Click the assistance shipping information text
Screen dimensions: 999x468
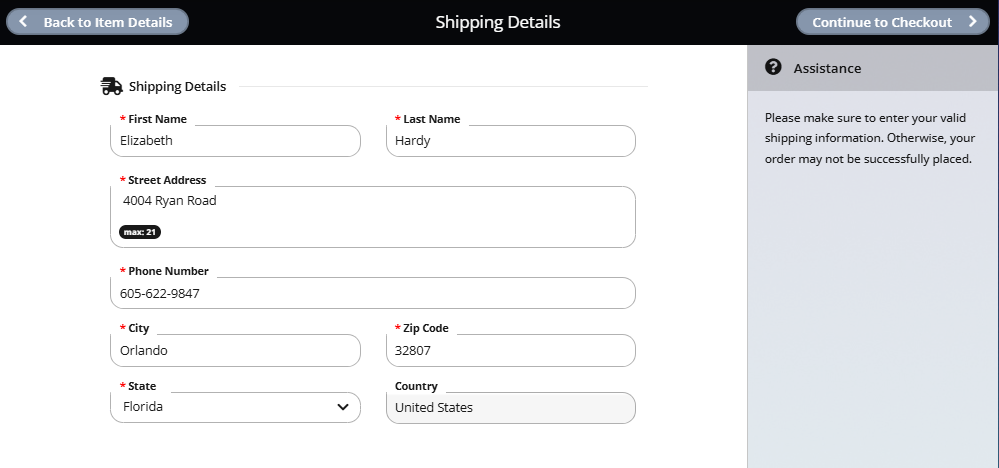[x=870, y=138]
